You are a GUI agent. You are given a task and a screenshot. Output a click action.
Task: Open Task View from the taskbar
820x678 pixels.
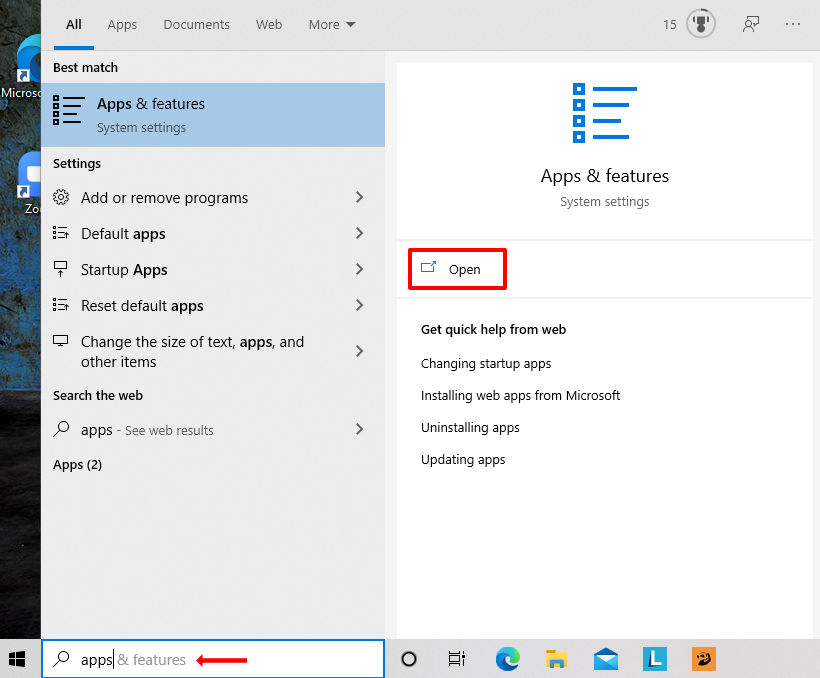click(457, 659)
